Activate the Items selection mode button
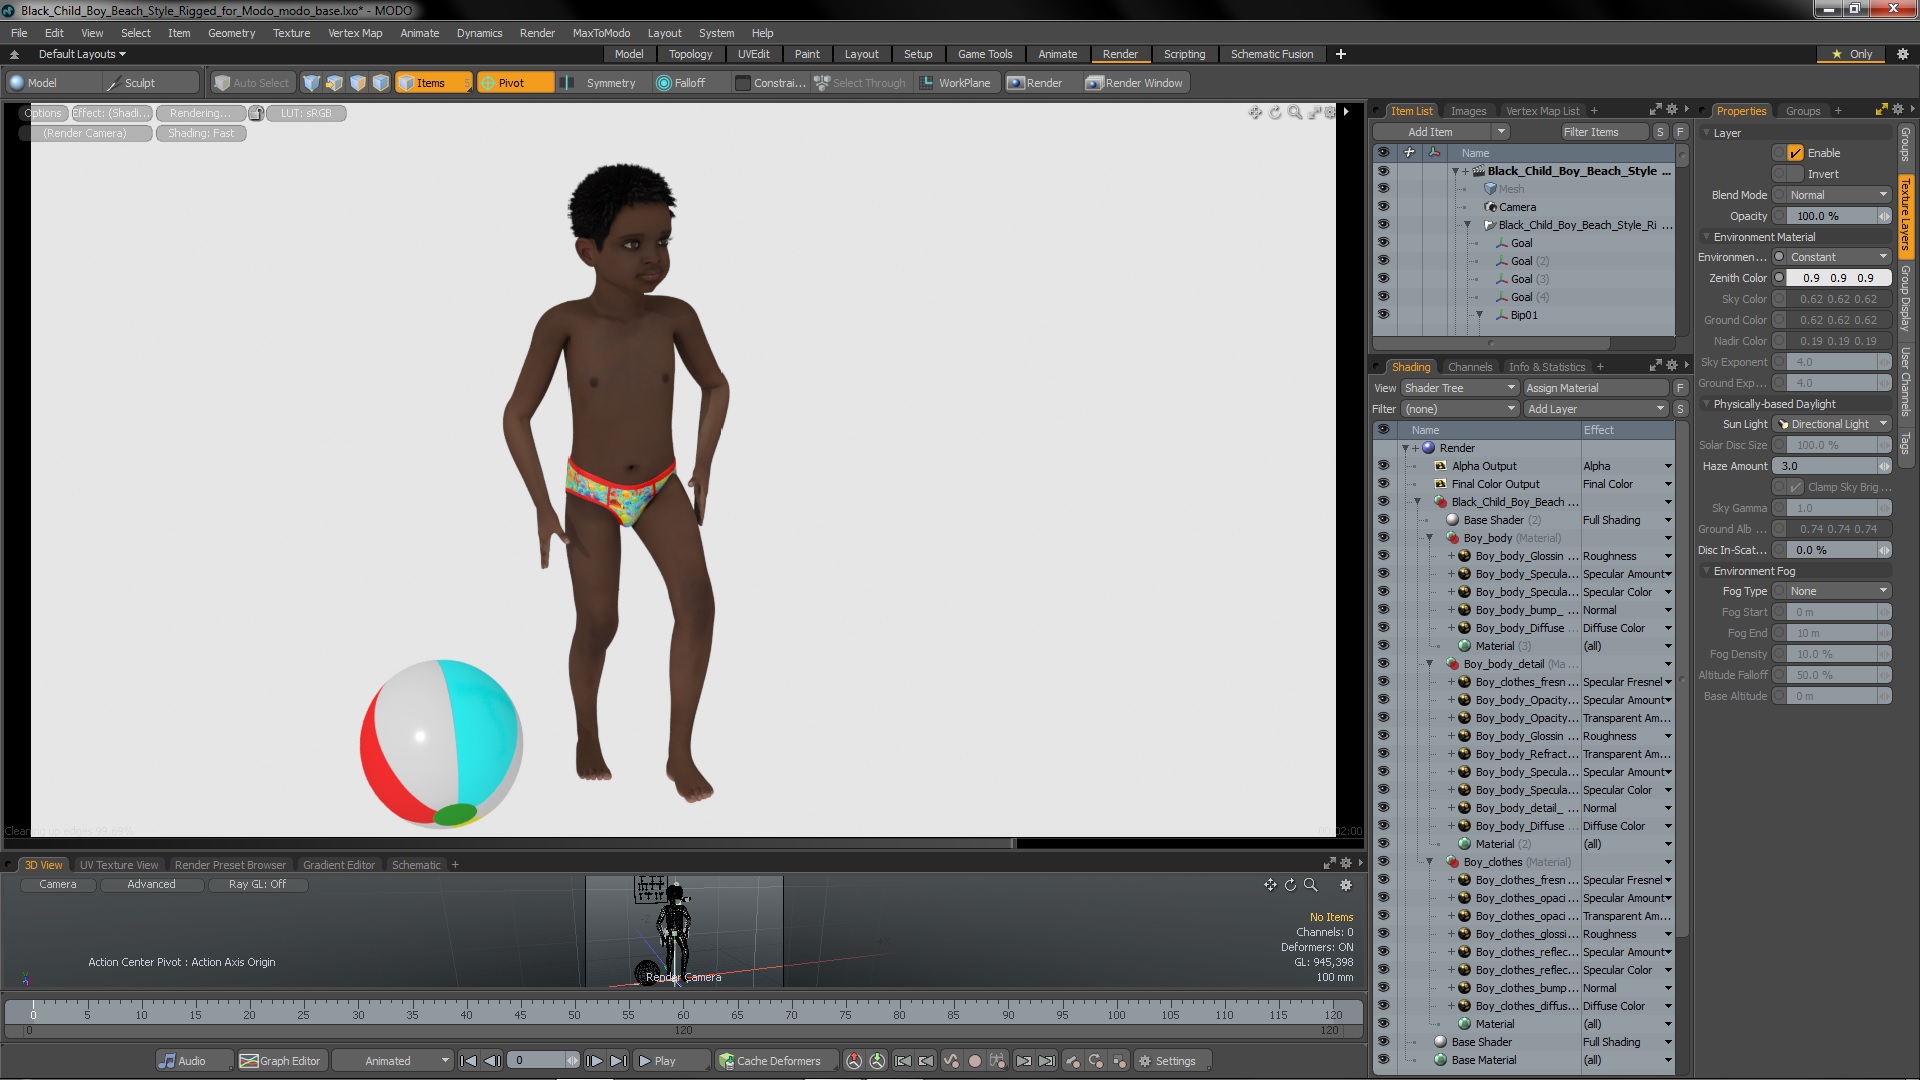This screenshot has height=1080, width=1920. click(x=433, y=83)
